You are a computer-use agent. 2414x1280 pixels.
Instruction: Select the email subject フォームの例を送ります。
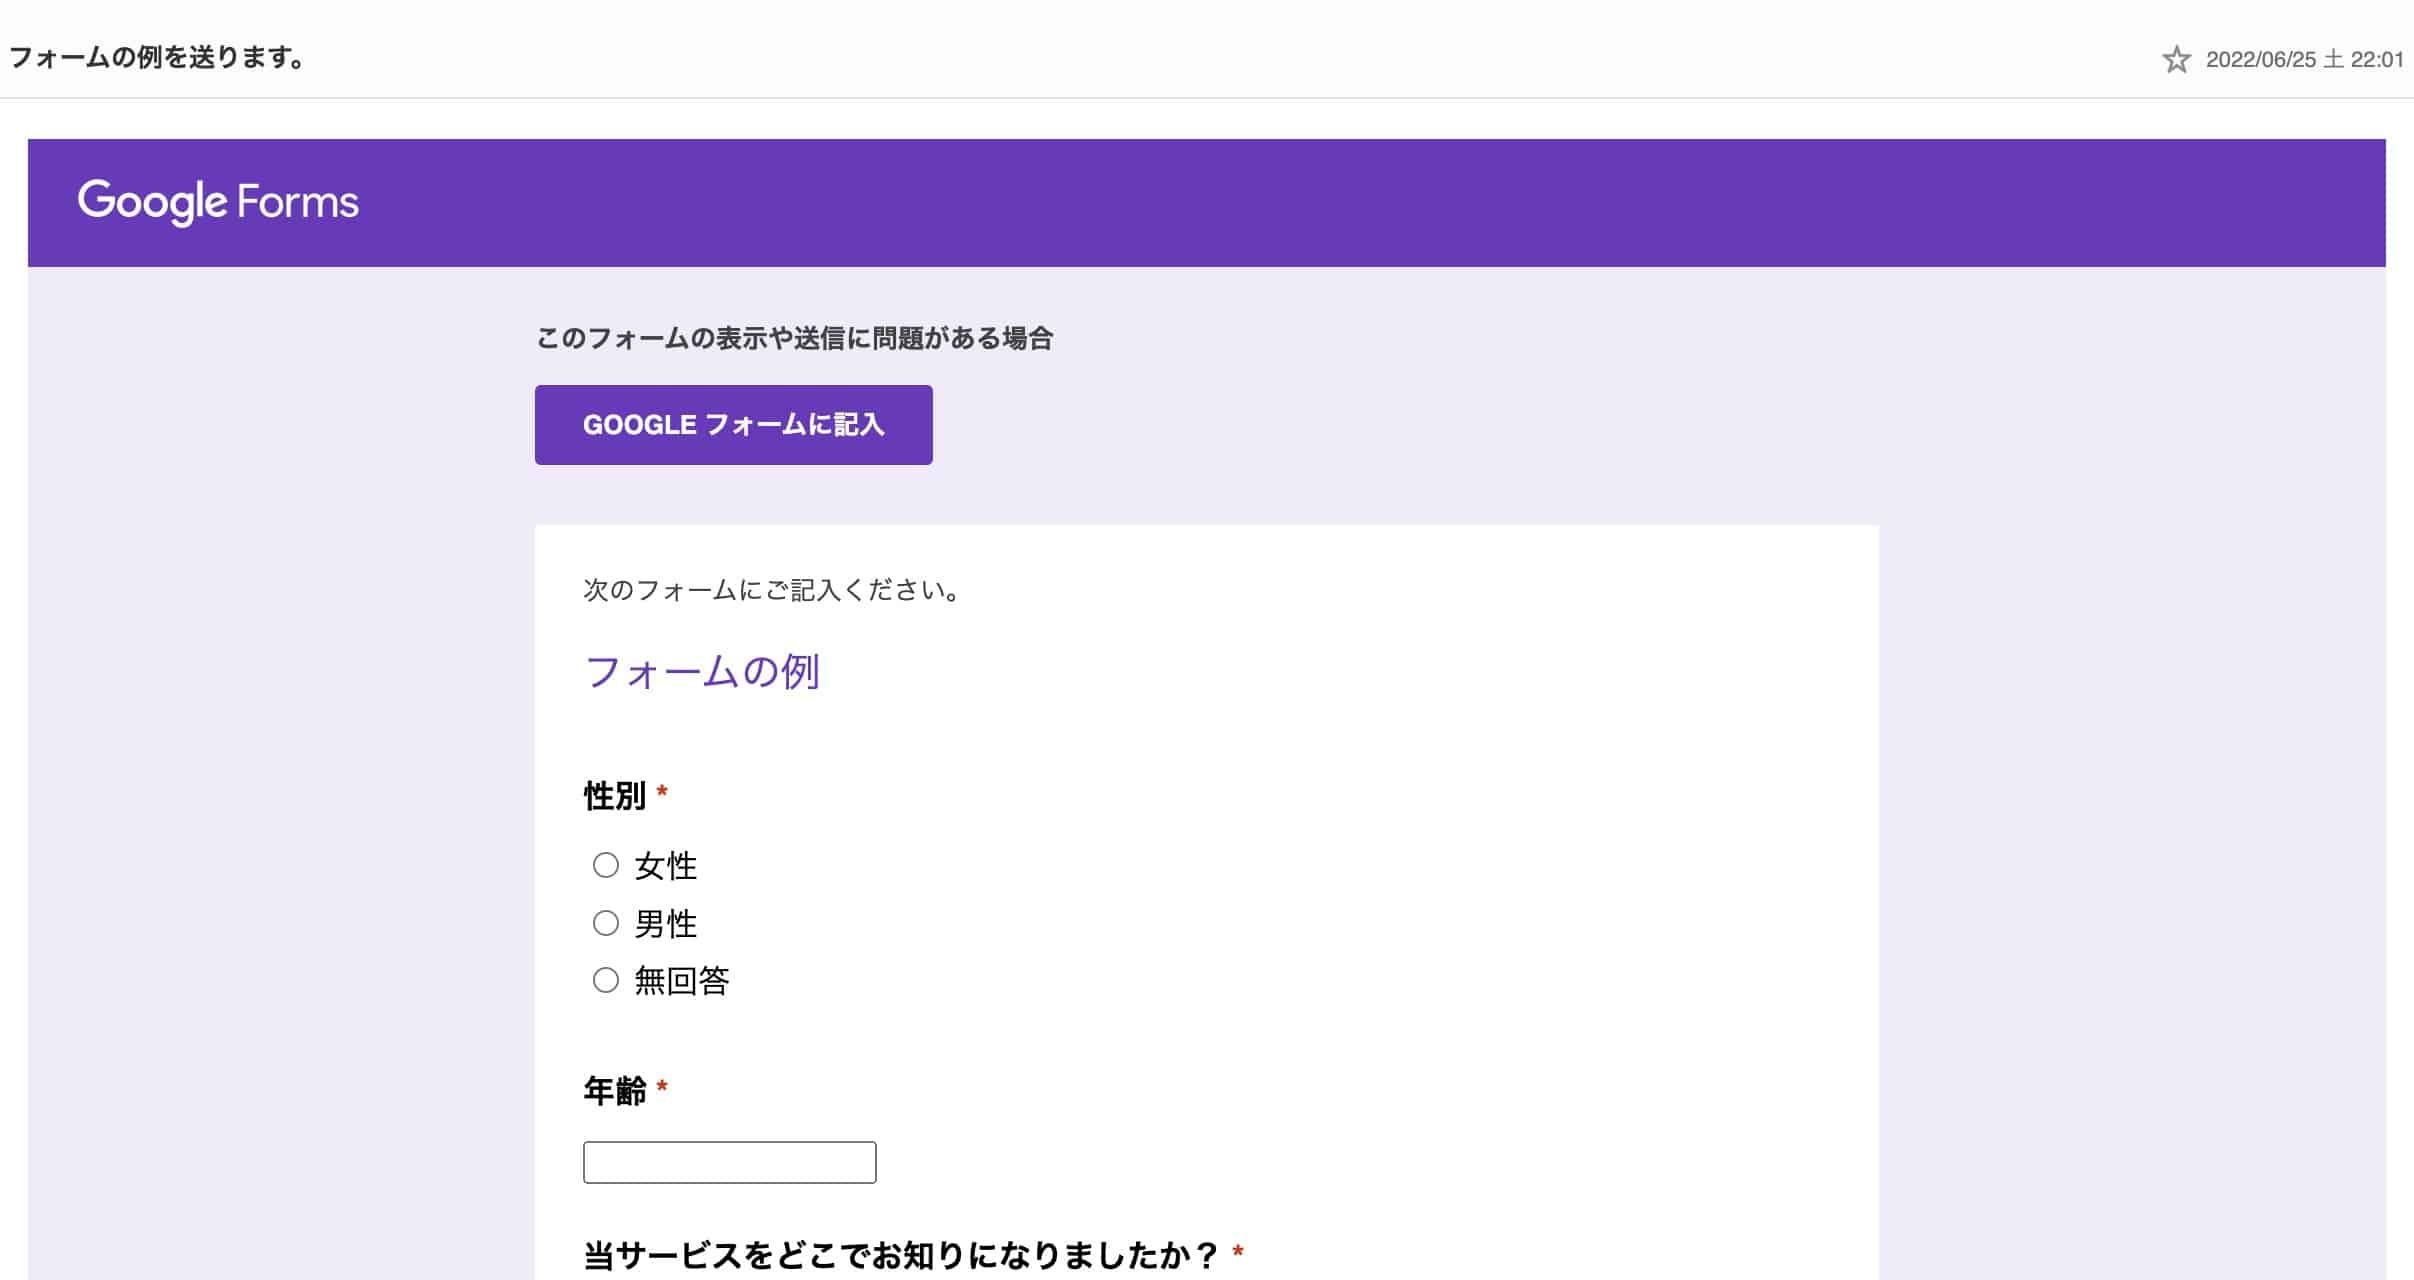tap(156, 57)
